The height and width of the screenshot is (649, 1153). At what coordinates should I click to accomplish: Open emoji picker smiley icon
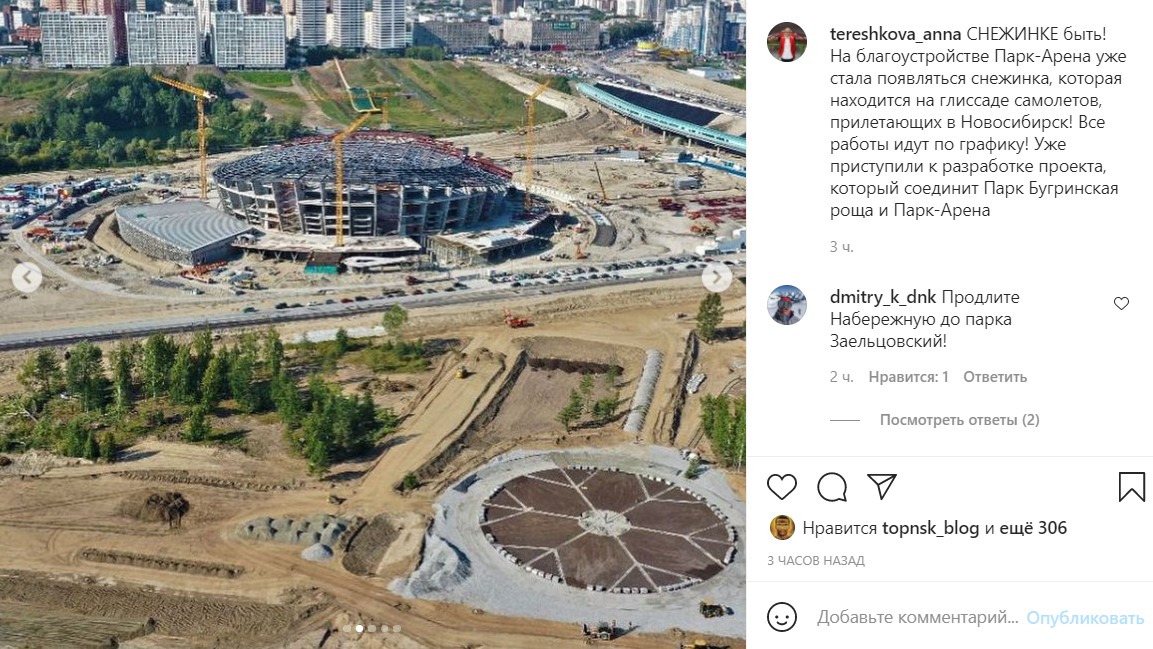point(782,617)
